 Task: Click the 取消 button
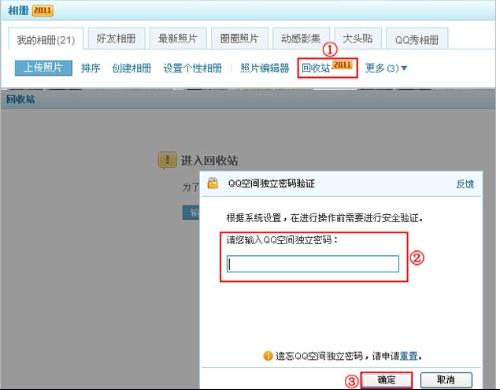click(446, 380)
